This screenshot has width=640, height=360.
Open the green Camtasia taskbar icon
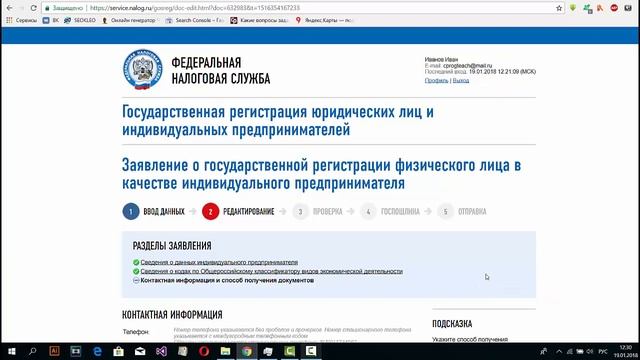[x=289, y=351]
